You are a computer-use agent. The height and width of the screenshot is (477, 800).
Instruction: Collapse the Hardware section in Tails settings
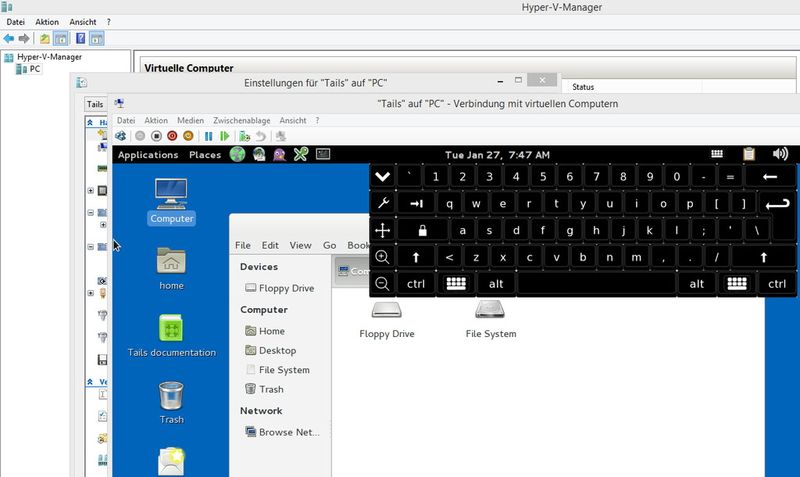tap(90, 122)
